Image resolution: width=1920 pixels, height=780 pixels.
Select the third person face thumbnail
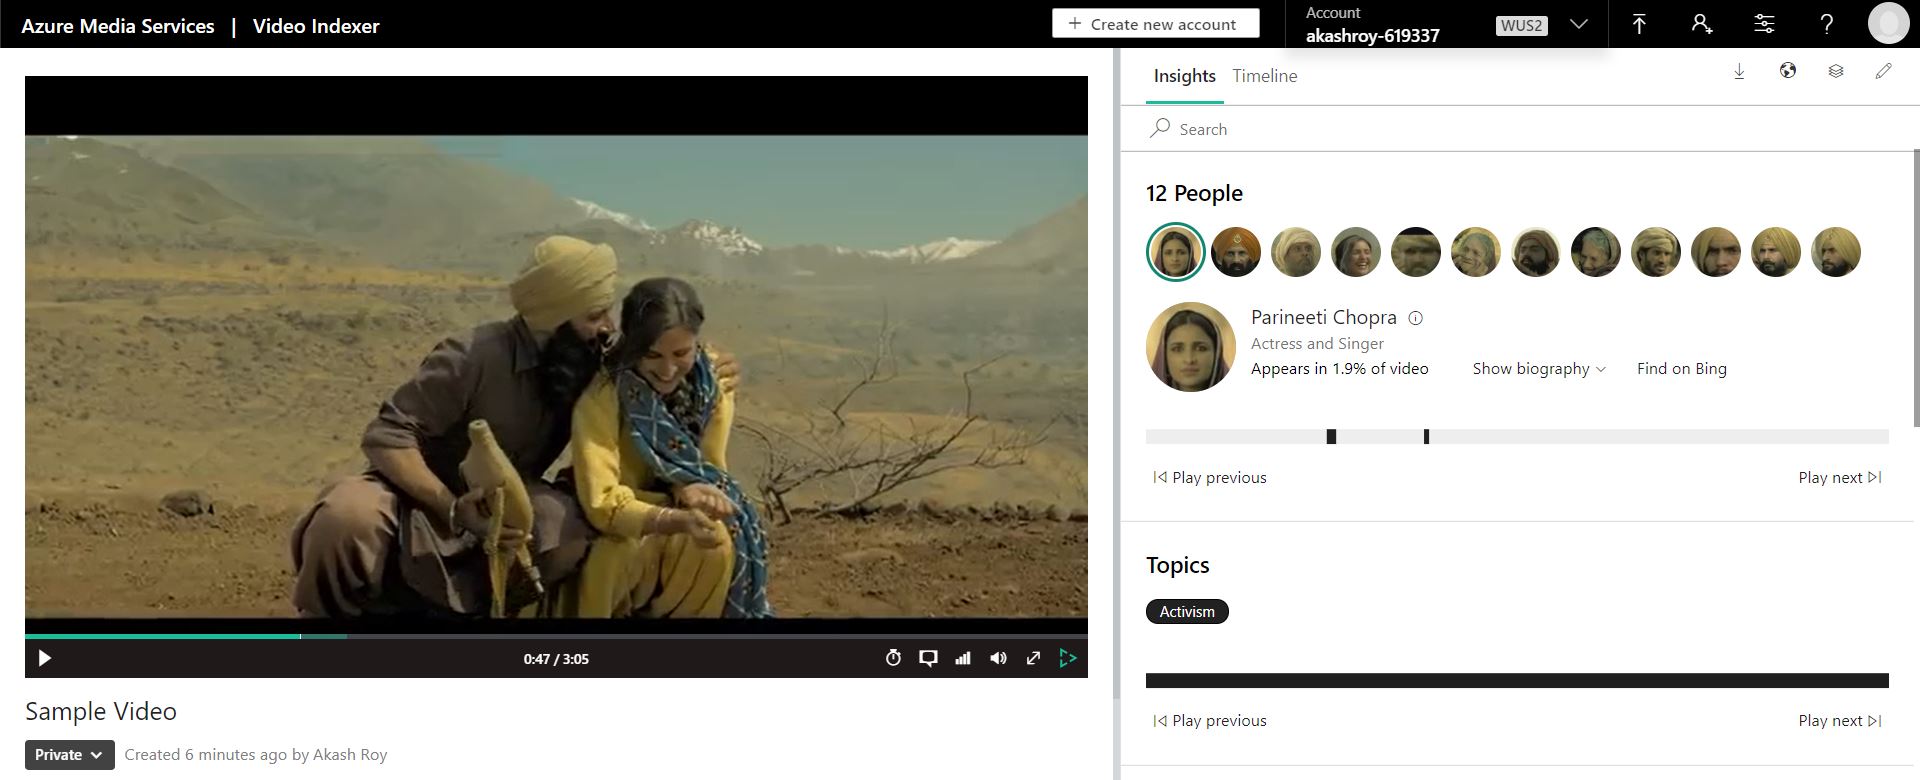pyautogui.click(x=1296, y=252)
